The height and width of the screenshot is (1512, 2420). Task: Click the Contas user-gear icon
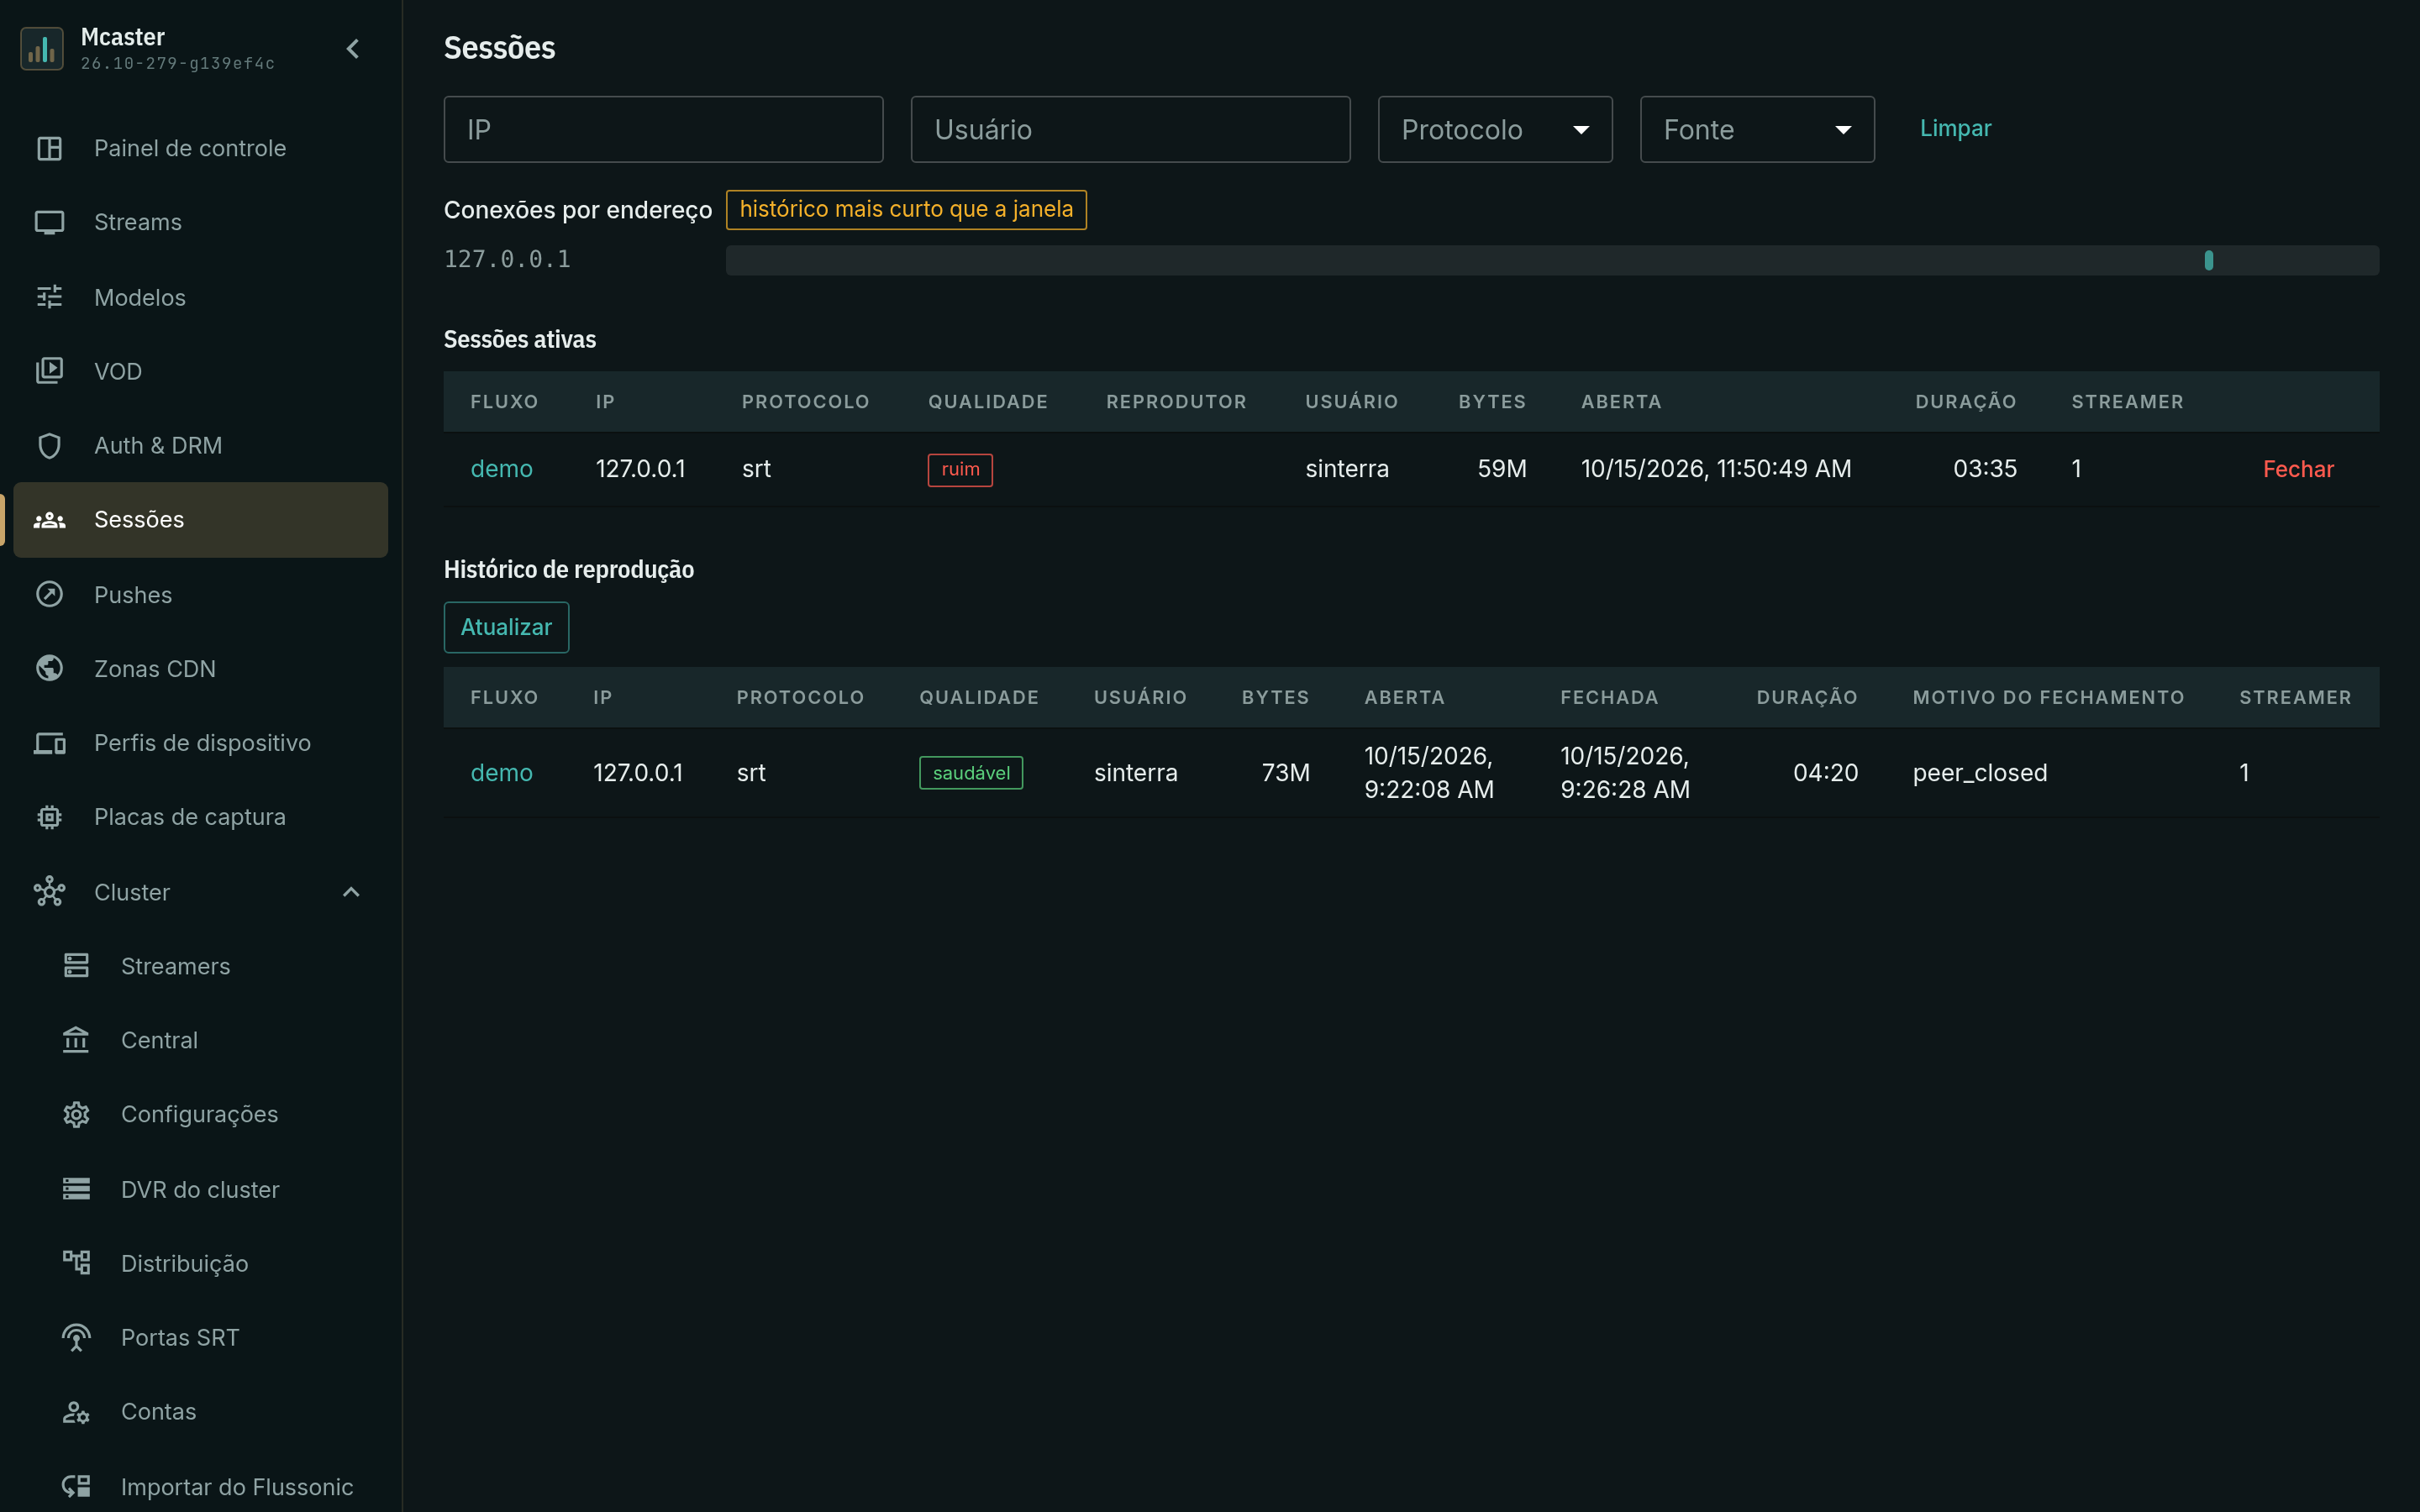coord(76,1412)
